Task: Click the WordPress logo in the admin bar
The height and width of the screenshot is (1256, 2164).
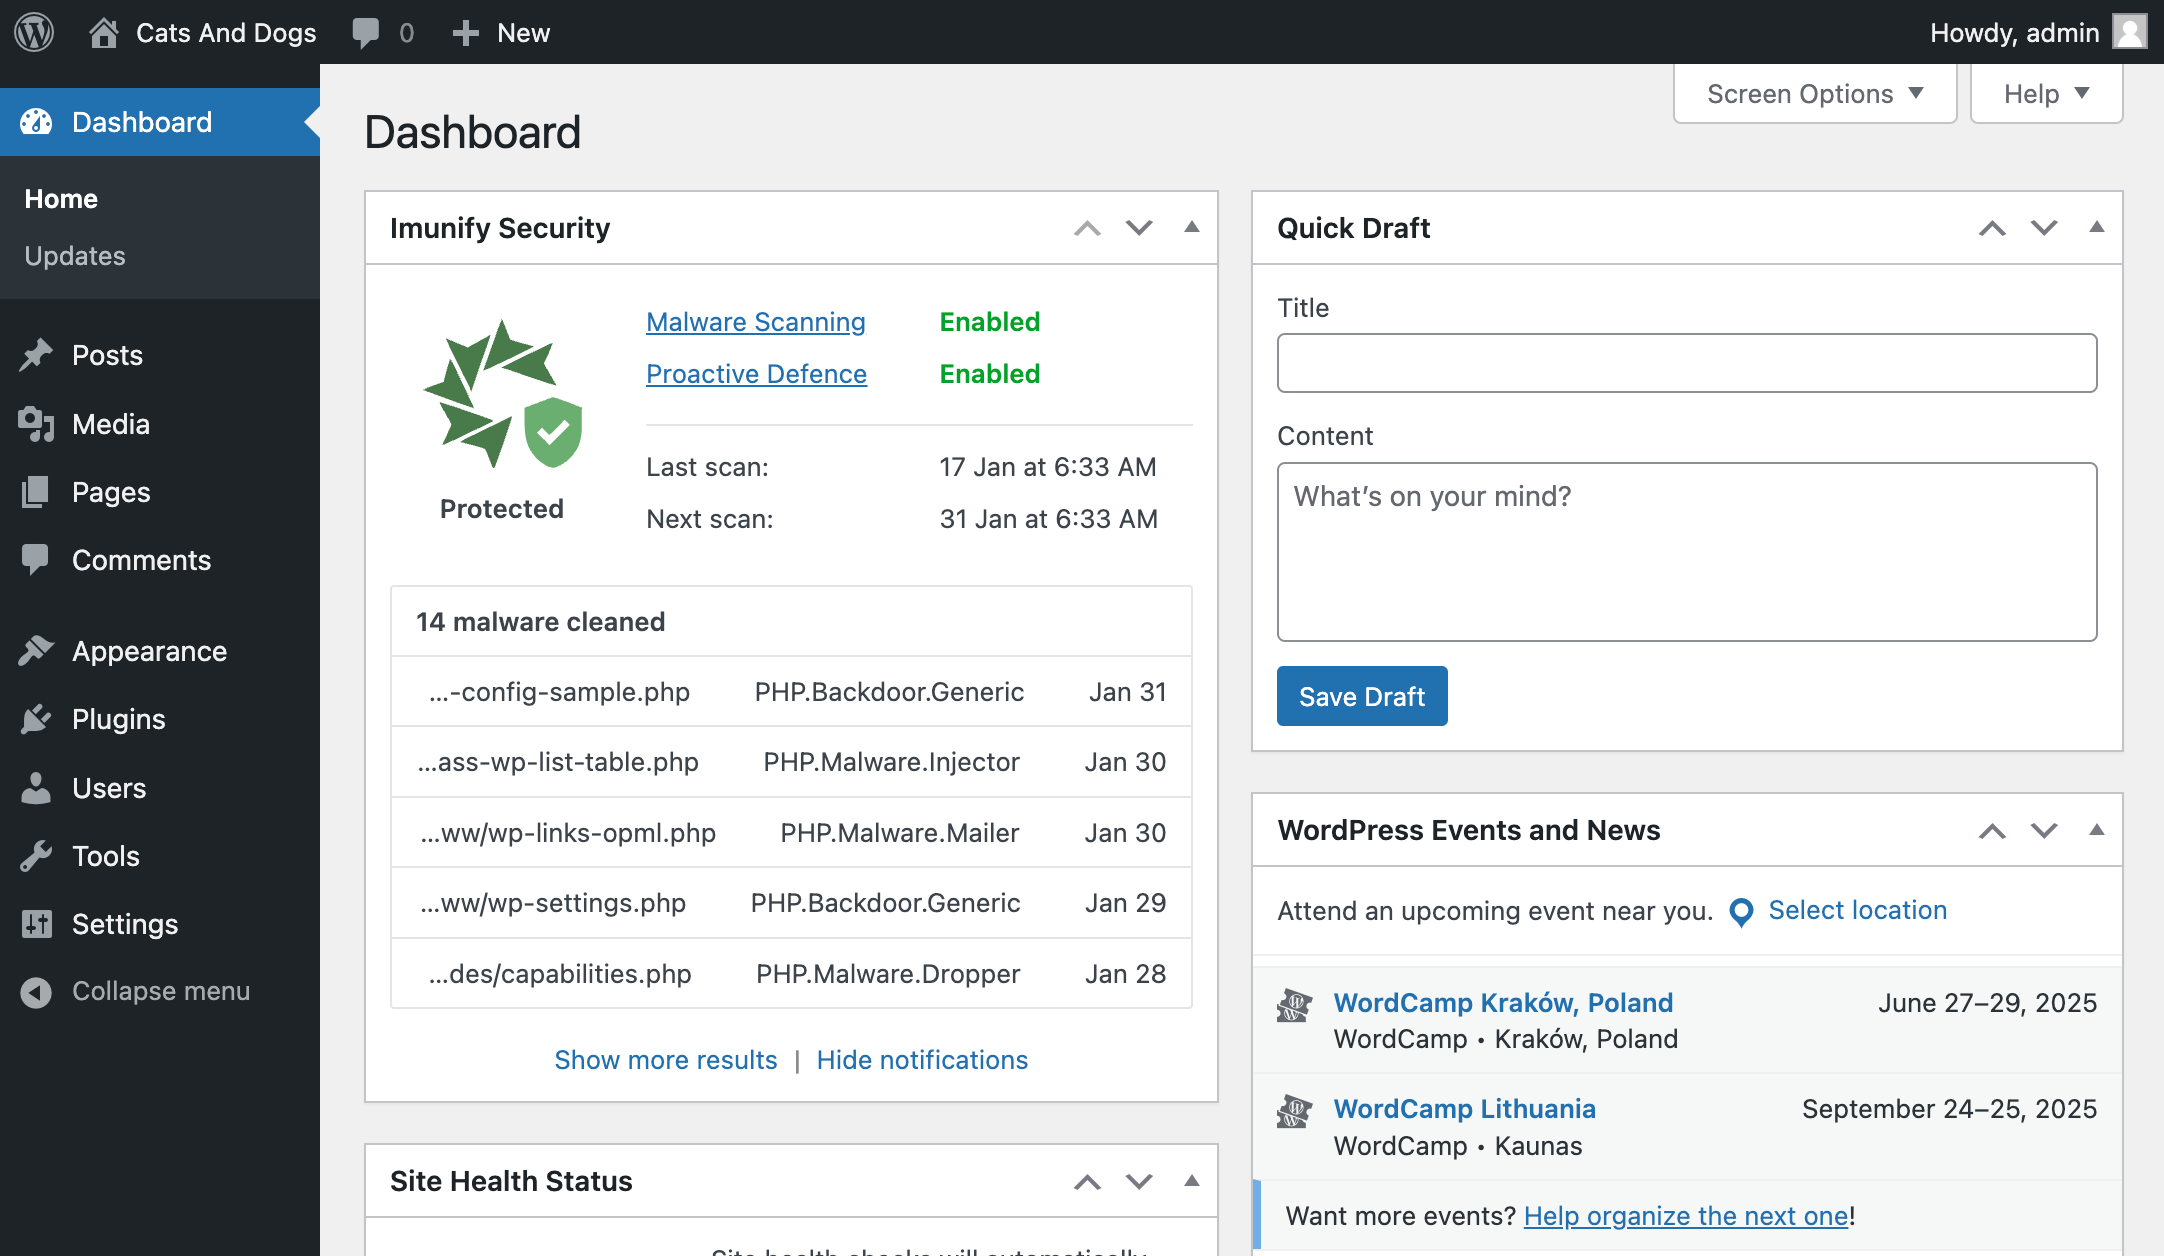Action: (33, 32)
